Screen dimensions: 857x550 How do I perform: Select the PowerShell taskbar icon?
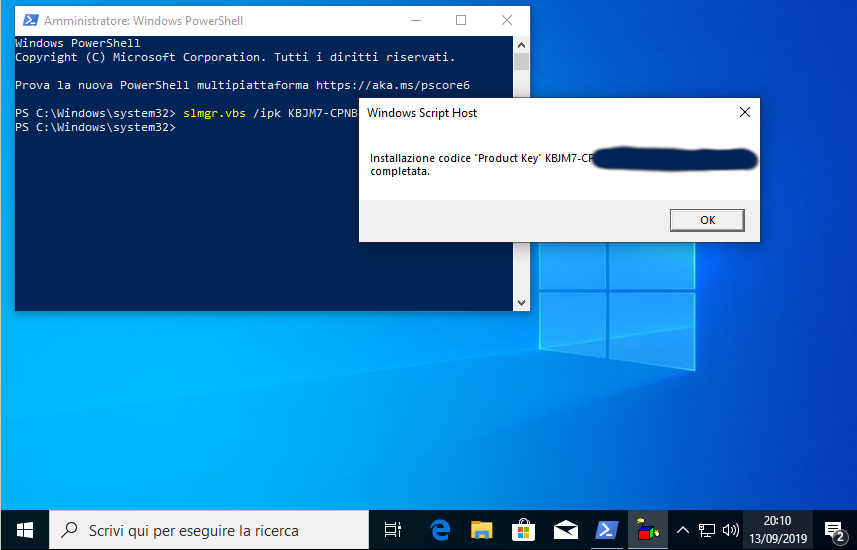pyautogui.click(x=607, y=530)
